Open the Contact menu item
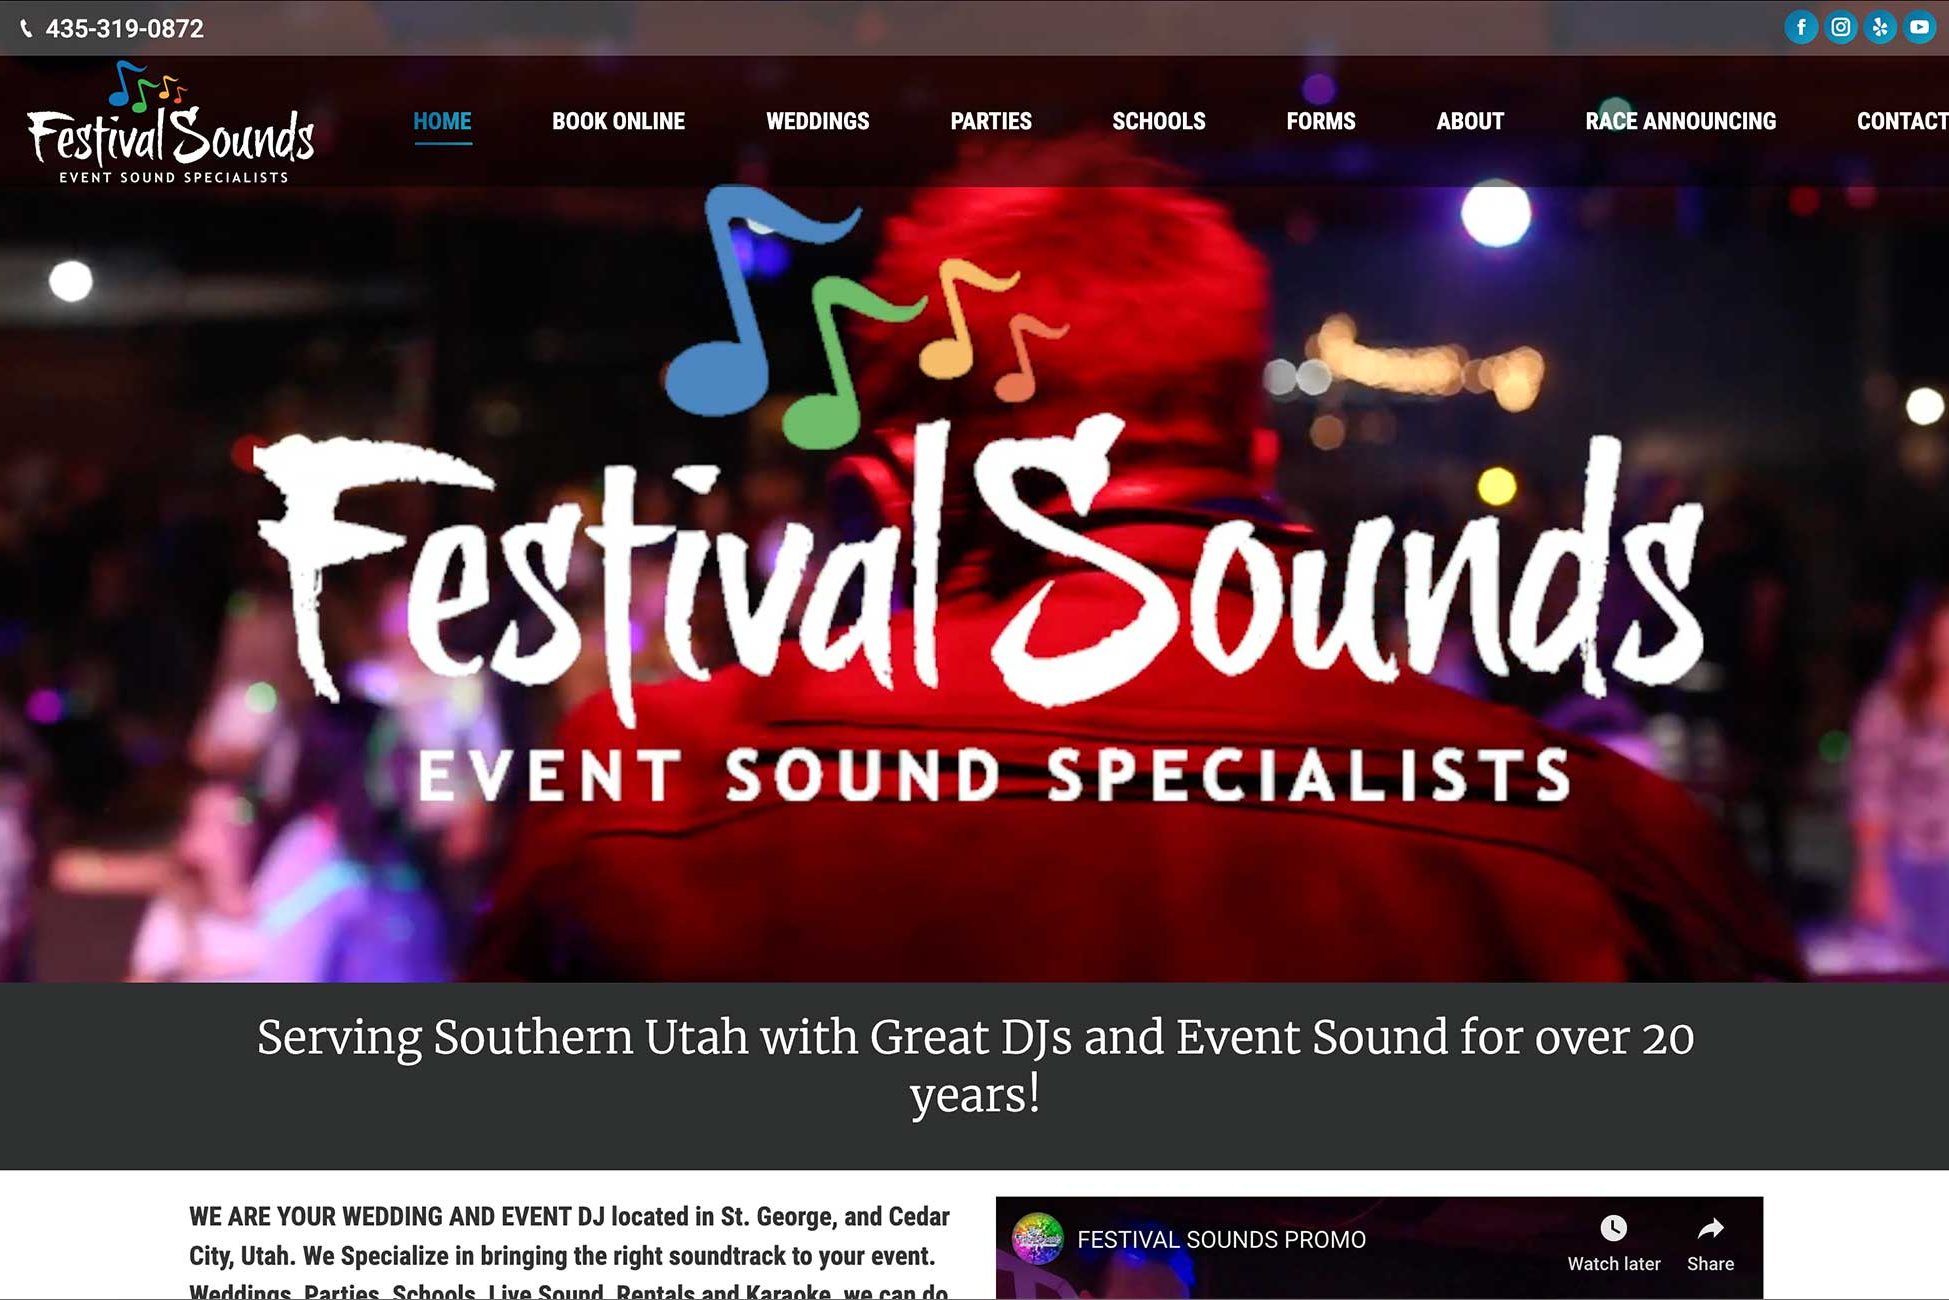1949x1300 pixels. tap(1902, 121)
